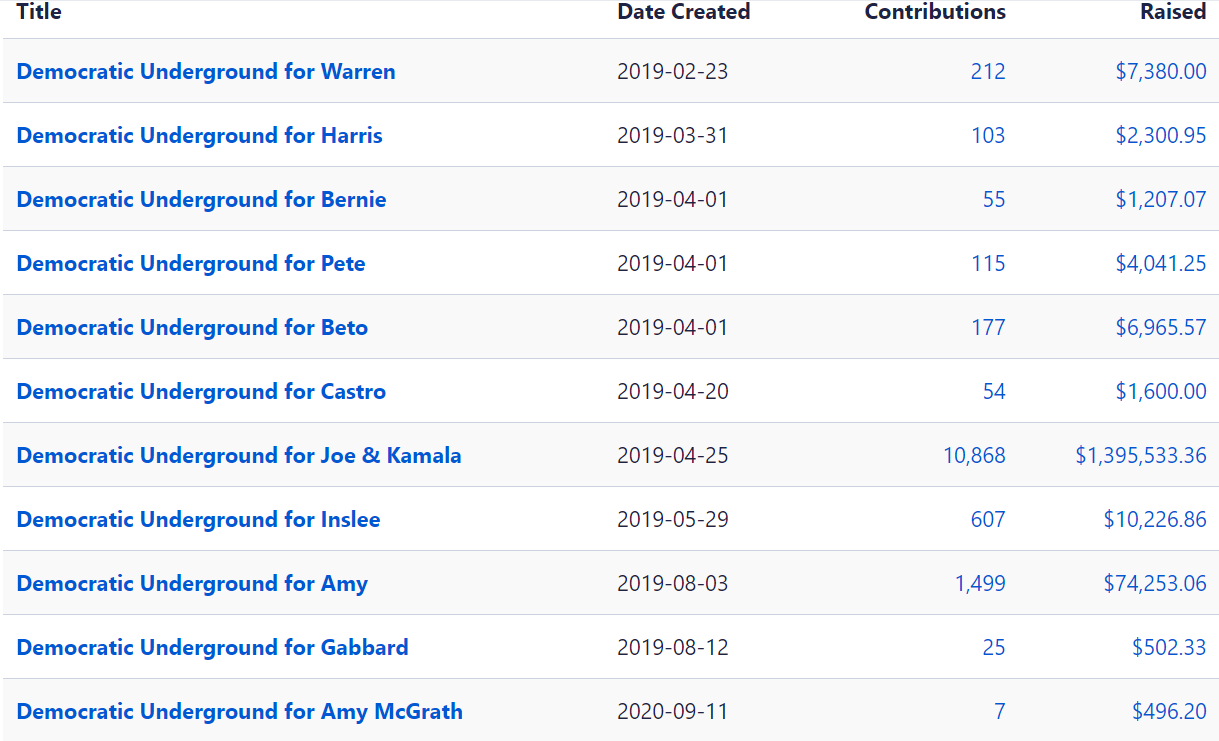This screenshot has height=741, width=1219.
Task: Click the Title column header
Action: point(39,12)
